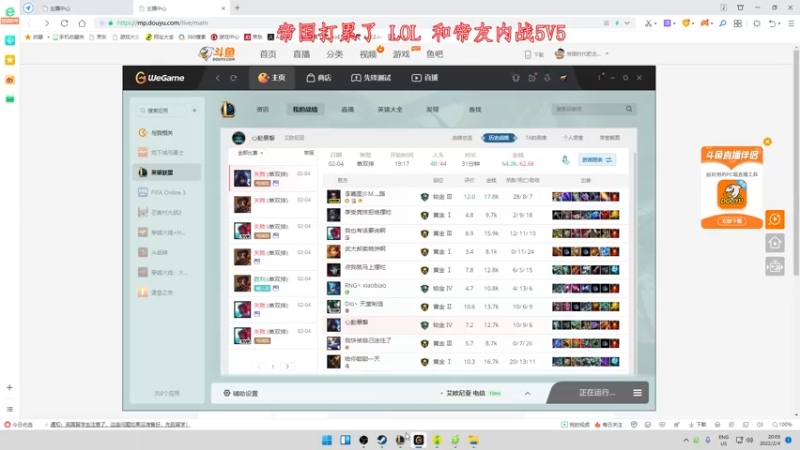Viewport: 800px width, 450px height.
Task: Click the summoner search magnifier icon
Action: click(629, 109)
